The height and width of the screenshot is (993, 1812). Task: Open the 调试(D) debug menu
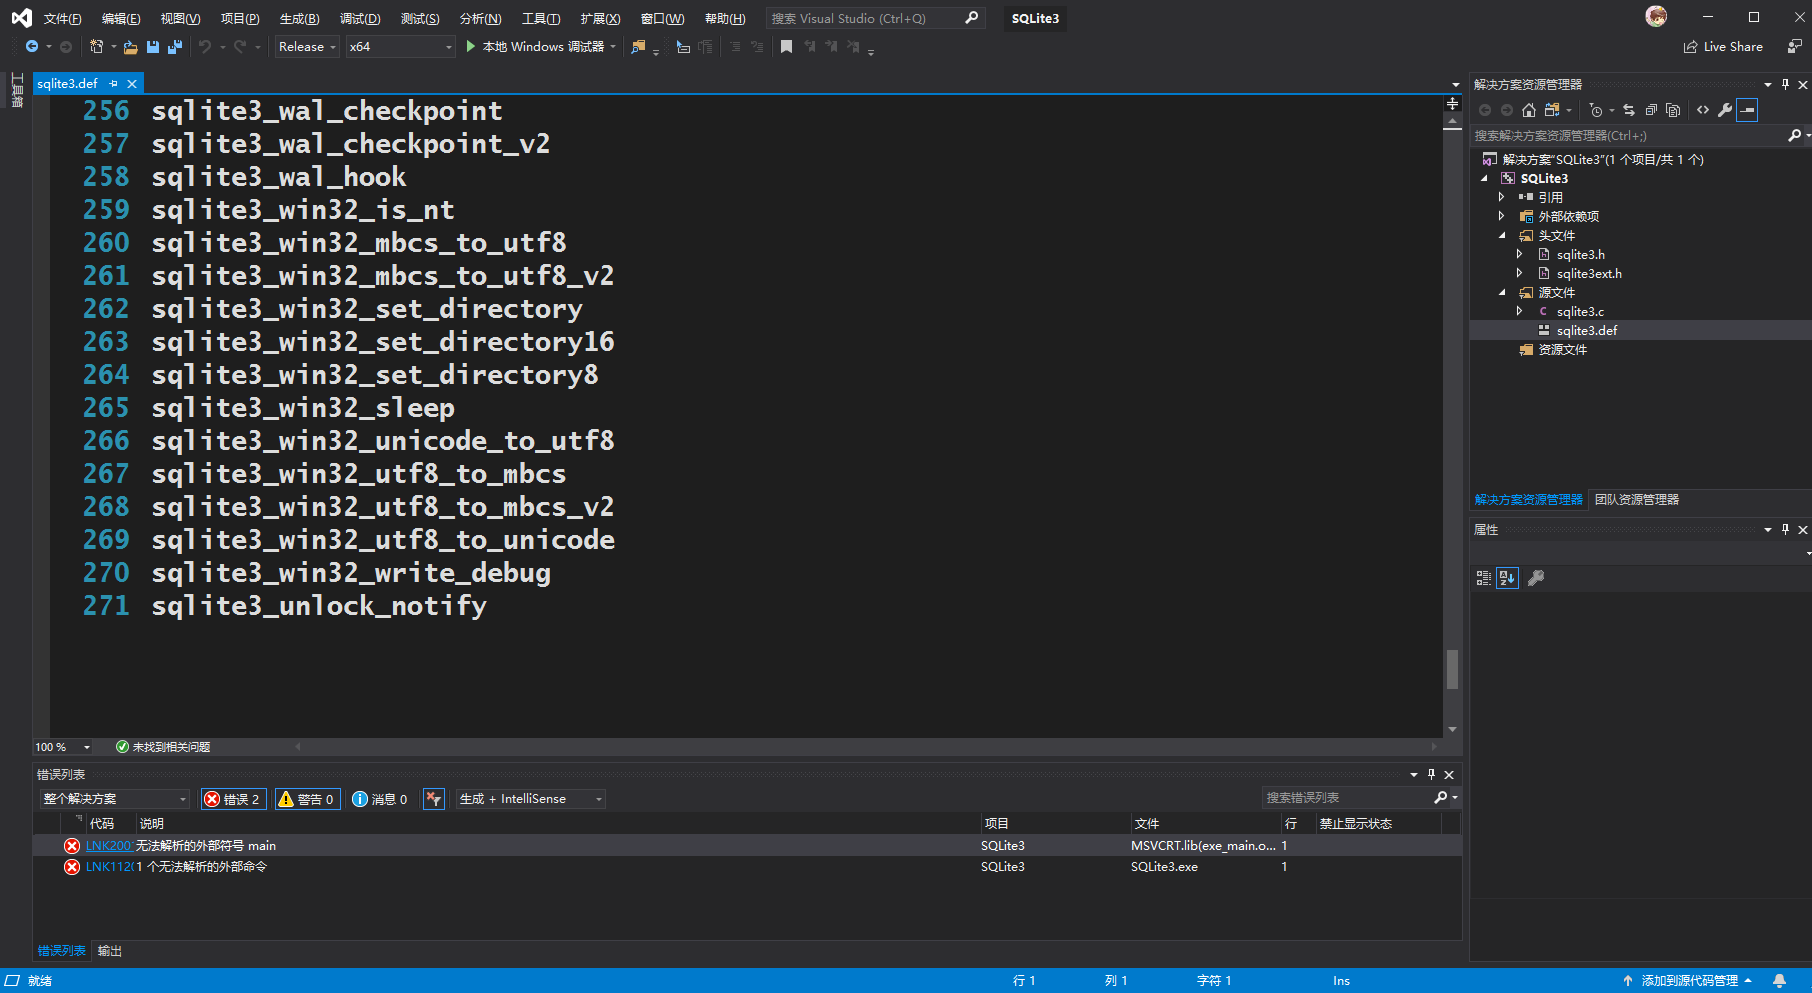360,19
